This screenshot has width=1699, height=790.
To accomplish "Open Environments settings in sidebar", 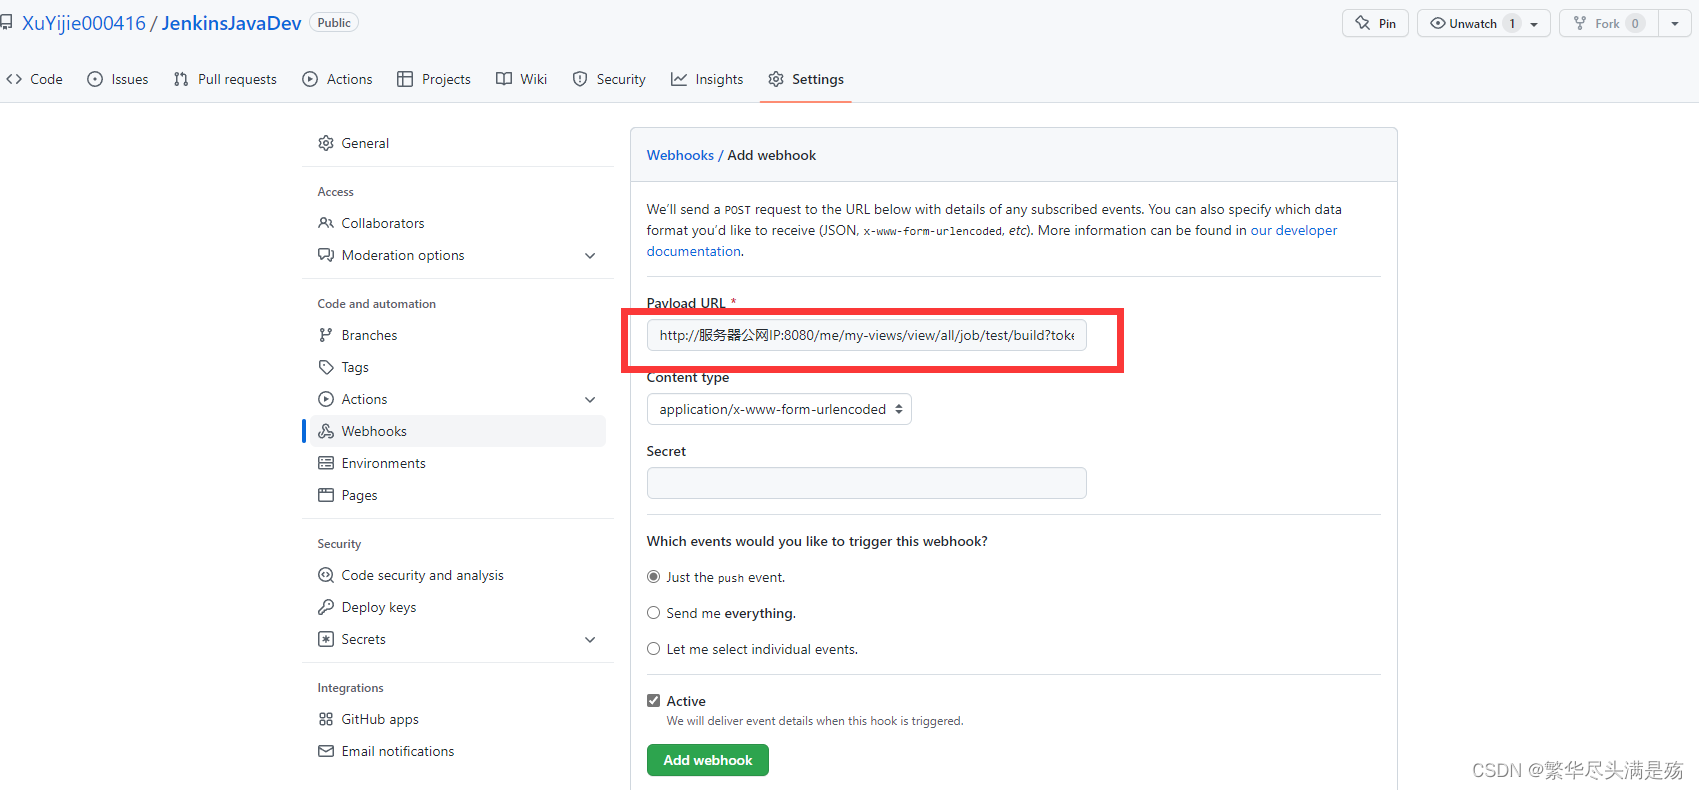I will (x=458, y=463).
